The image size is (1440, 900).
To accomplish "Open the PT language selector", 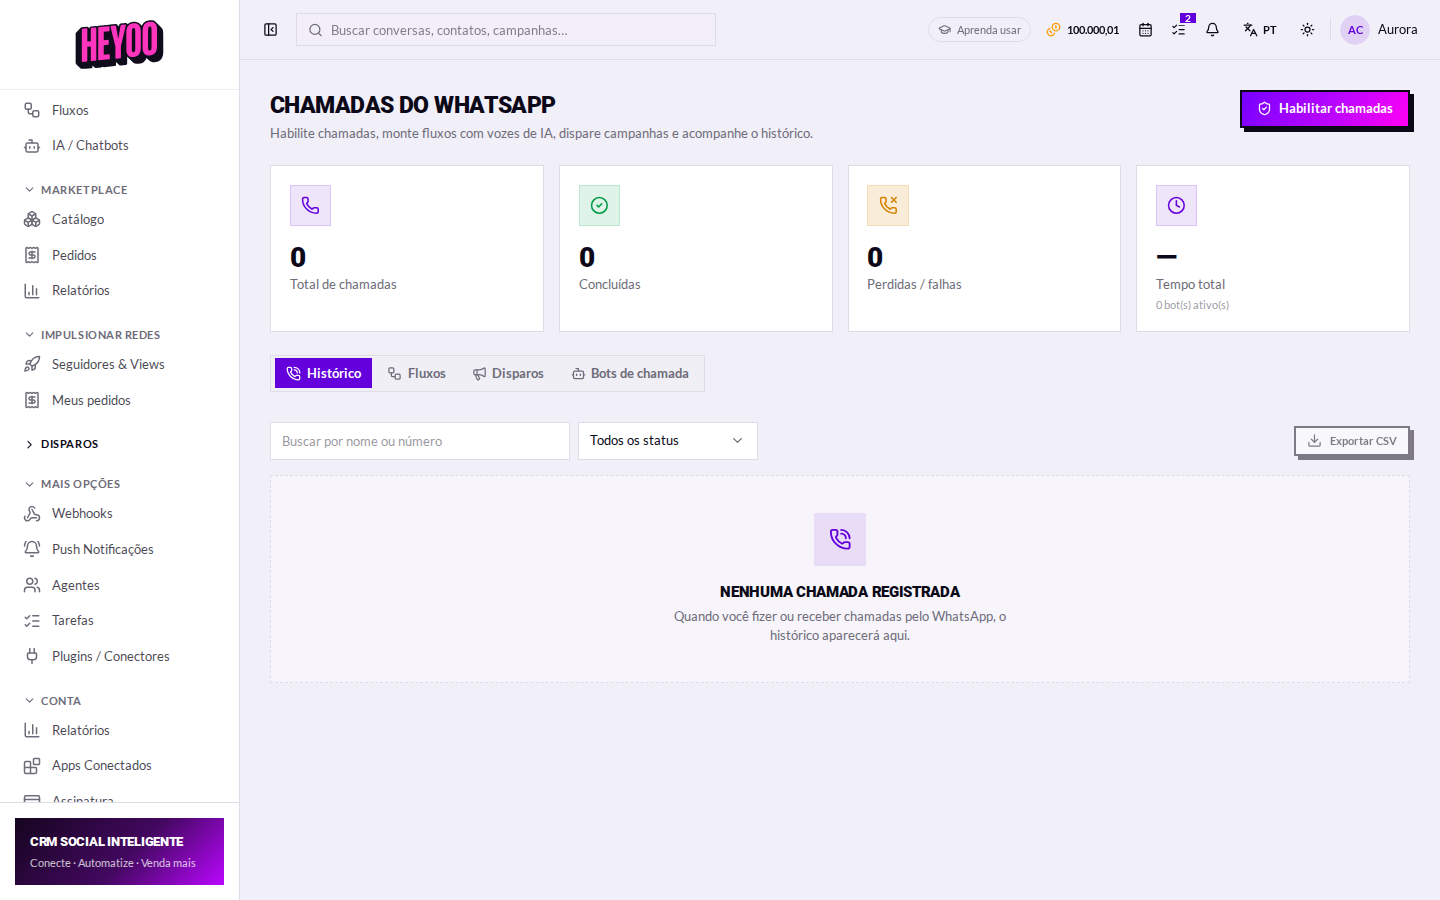I will [x=1260, y=30].
